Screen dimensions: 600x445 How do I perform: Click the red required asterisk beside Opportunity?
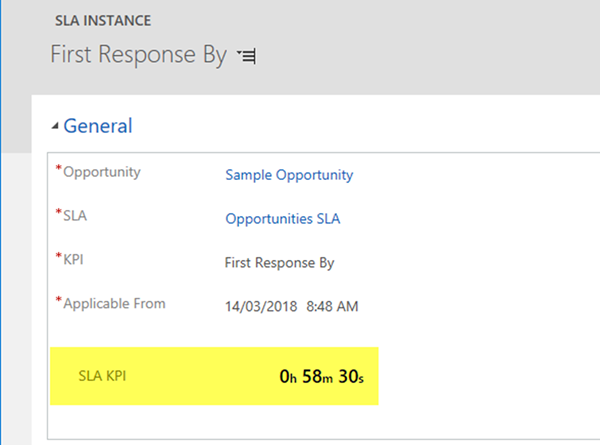point(58,170)
